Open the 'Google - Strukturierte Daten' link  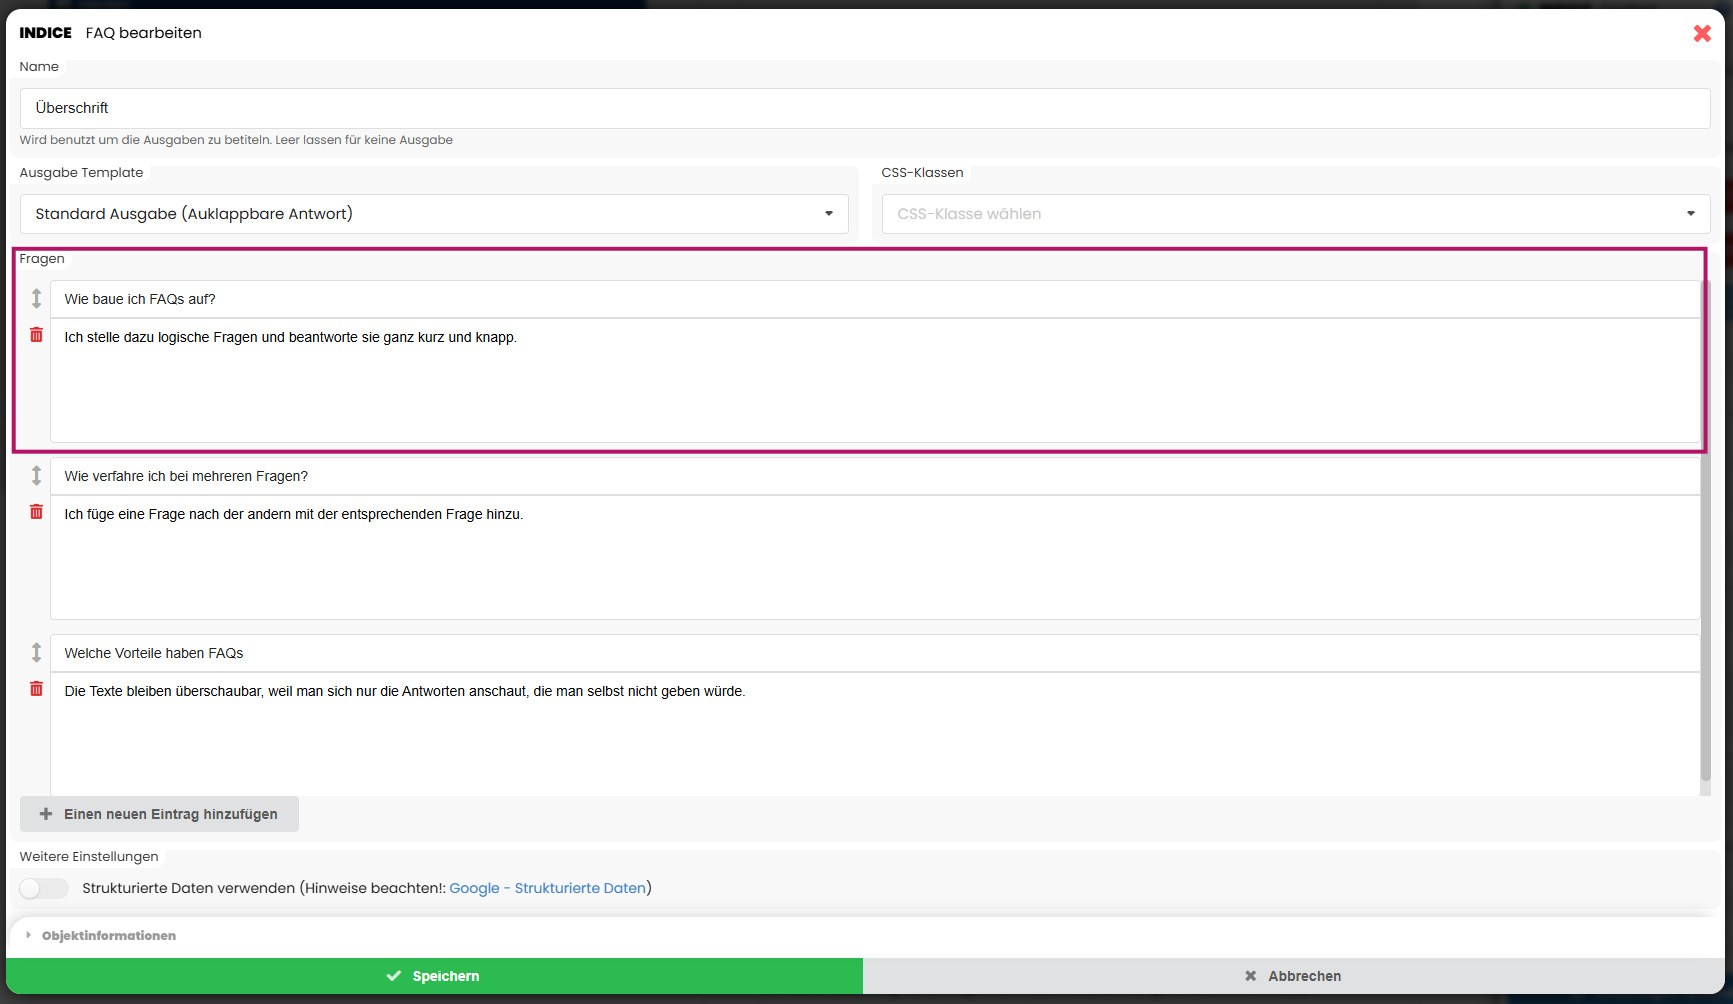click(547, 888)
